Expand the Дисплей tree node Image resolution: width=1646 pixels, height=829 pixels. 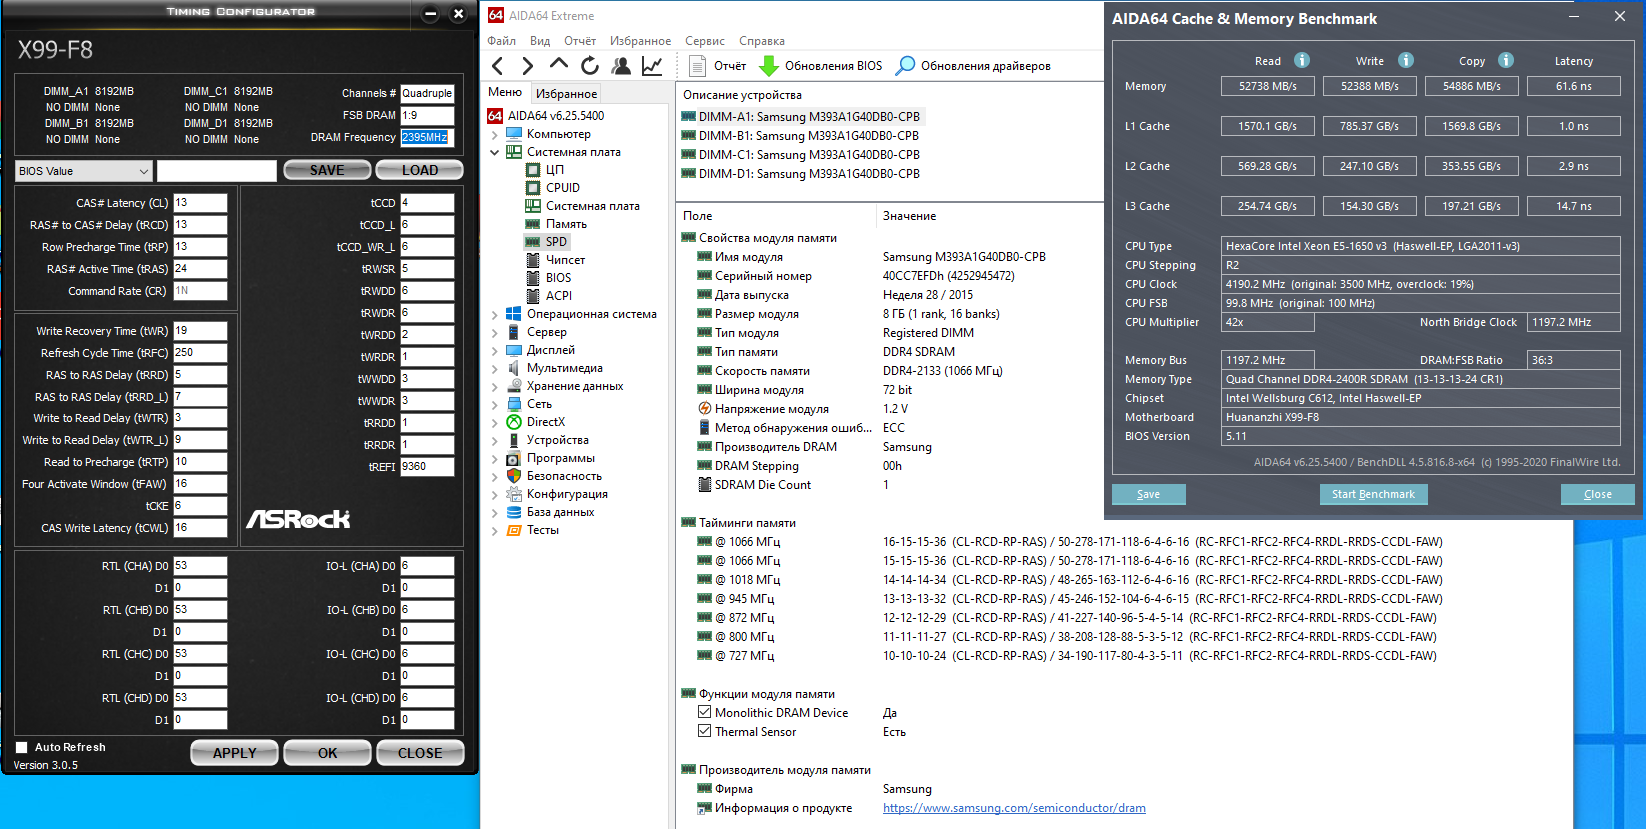point(495,351)
